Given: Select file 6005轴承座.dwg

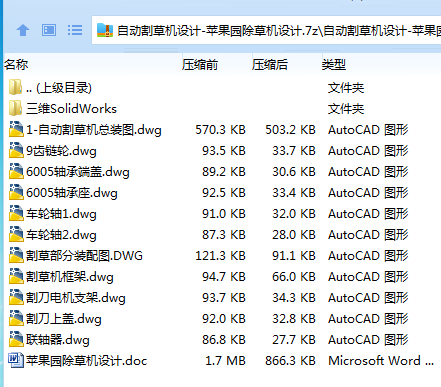Looking at the screenshot, I should [x=72, y=193].
